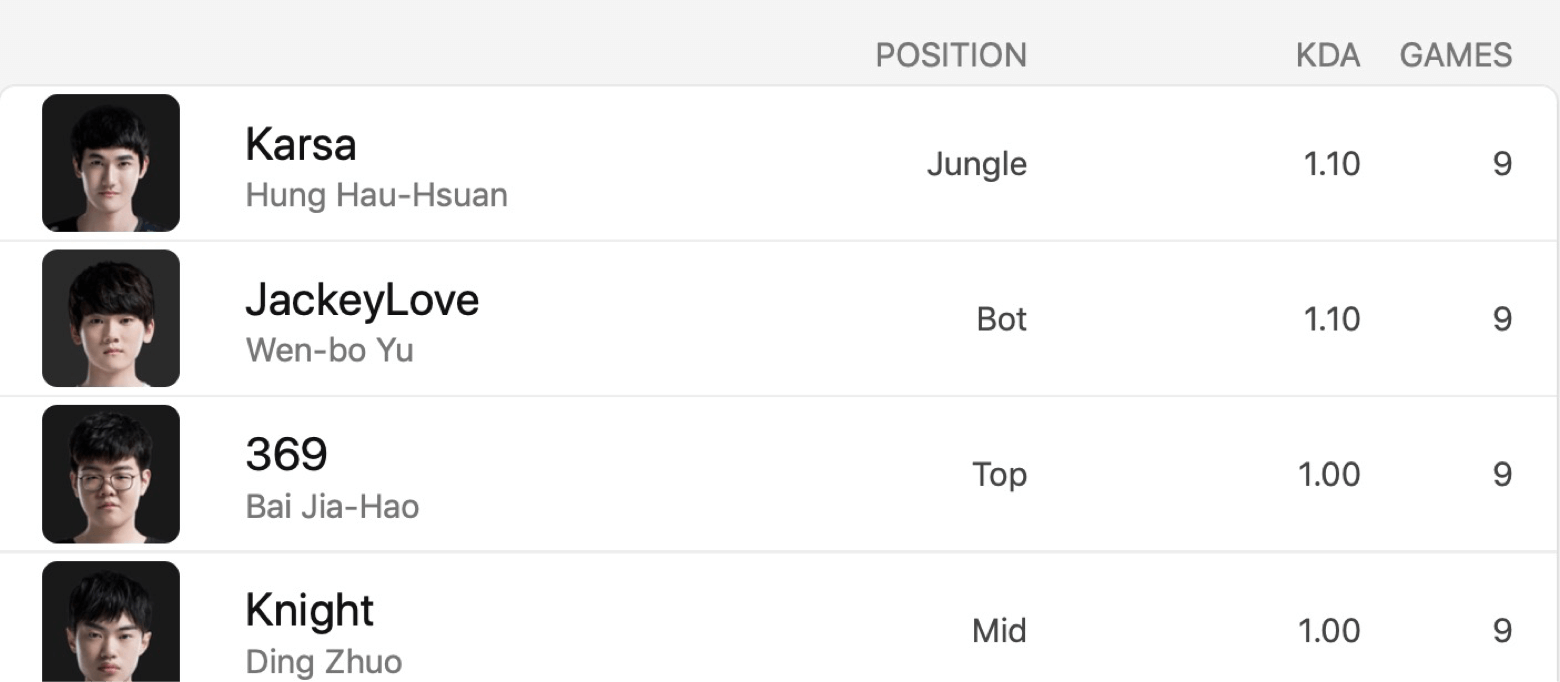Open the Knight player name link
This screenshot has width=1560, height=682.
coord(309,611)
